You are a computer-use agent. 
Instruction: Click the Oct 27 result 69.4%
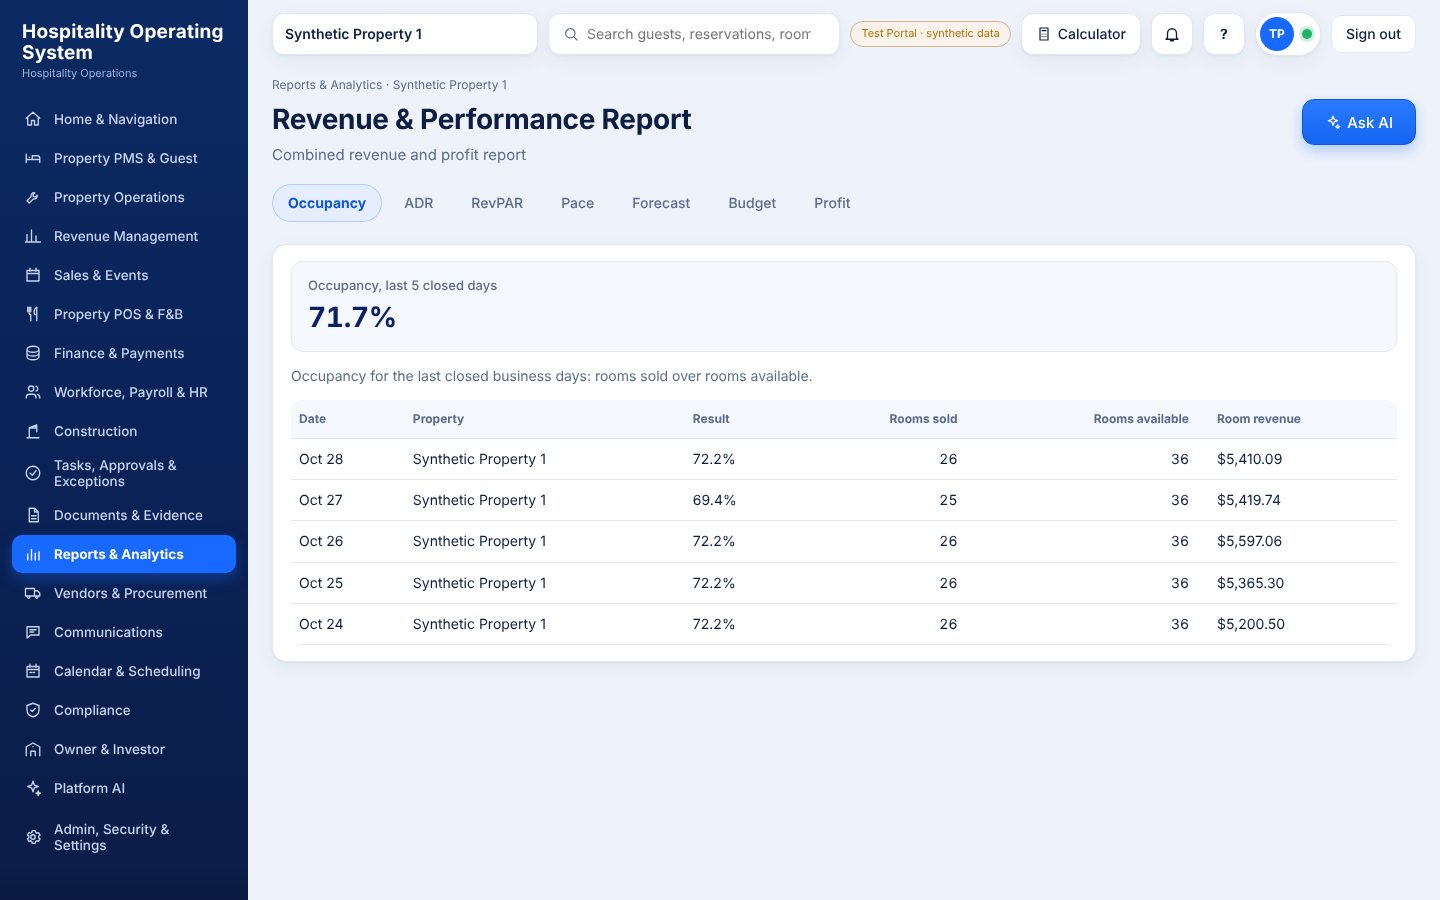click(714, 500)
